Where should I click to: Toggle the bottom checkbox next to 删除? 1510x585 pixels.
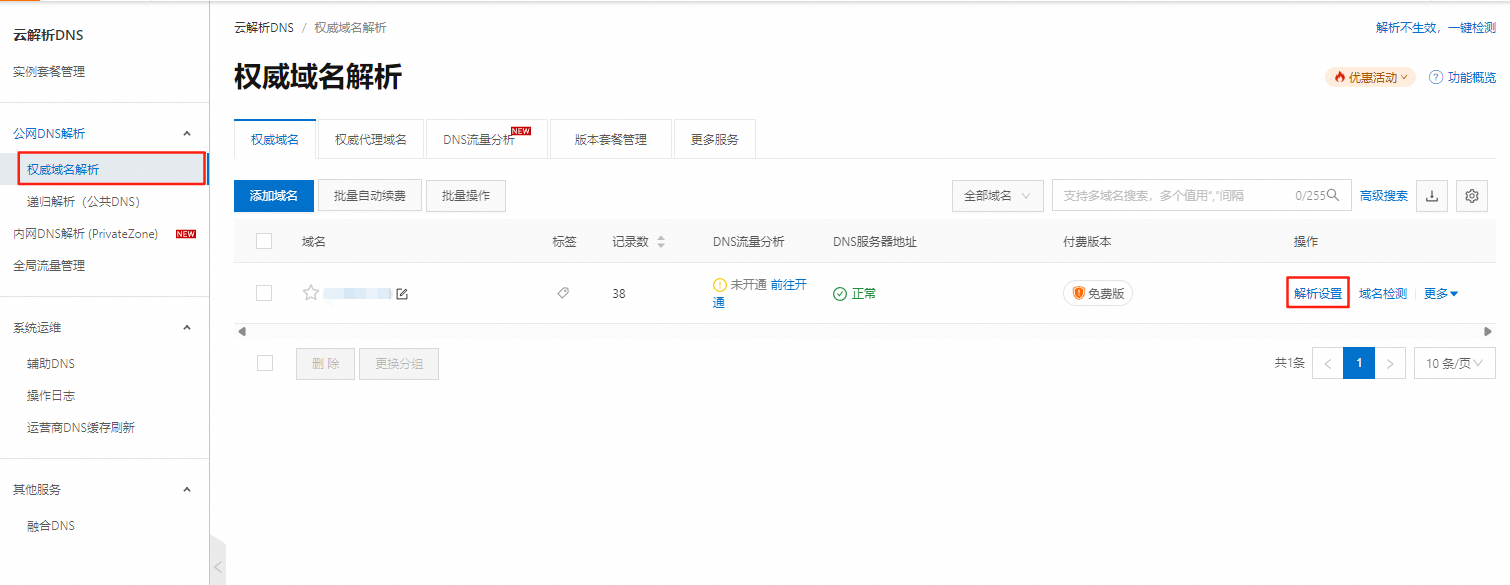tap(265, 363)
